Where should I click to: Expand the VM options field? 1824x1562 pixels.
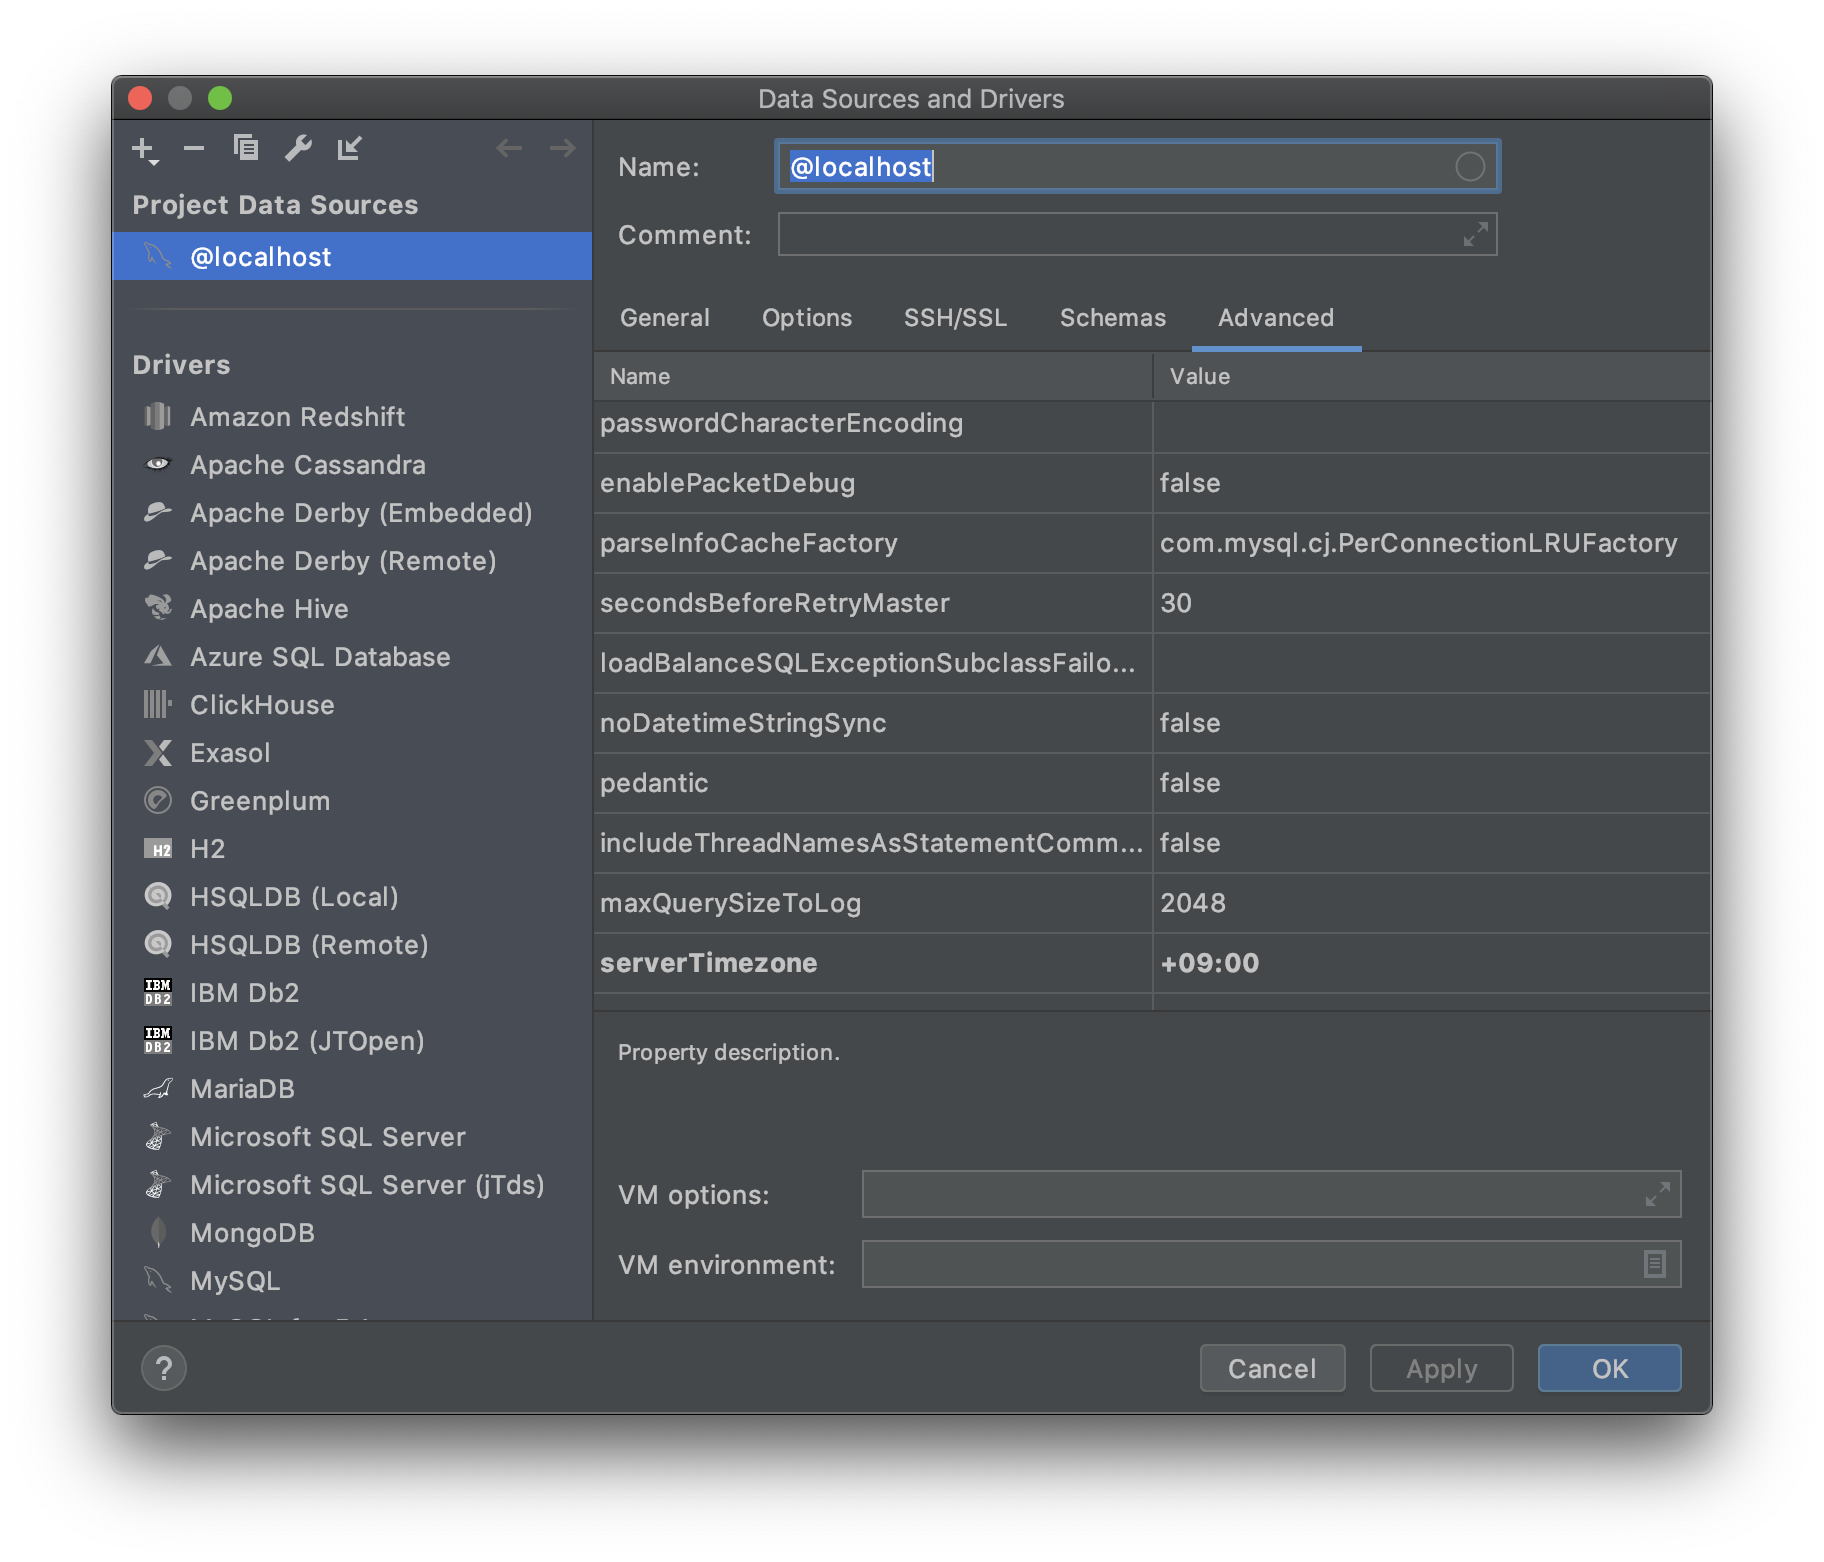pyautogui.click(x=1657, y=1194)
